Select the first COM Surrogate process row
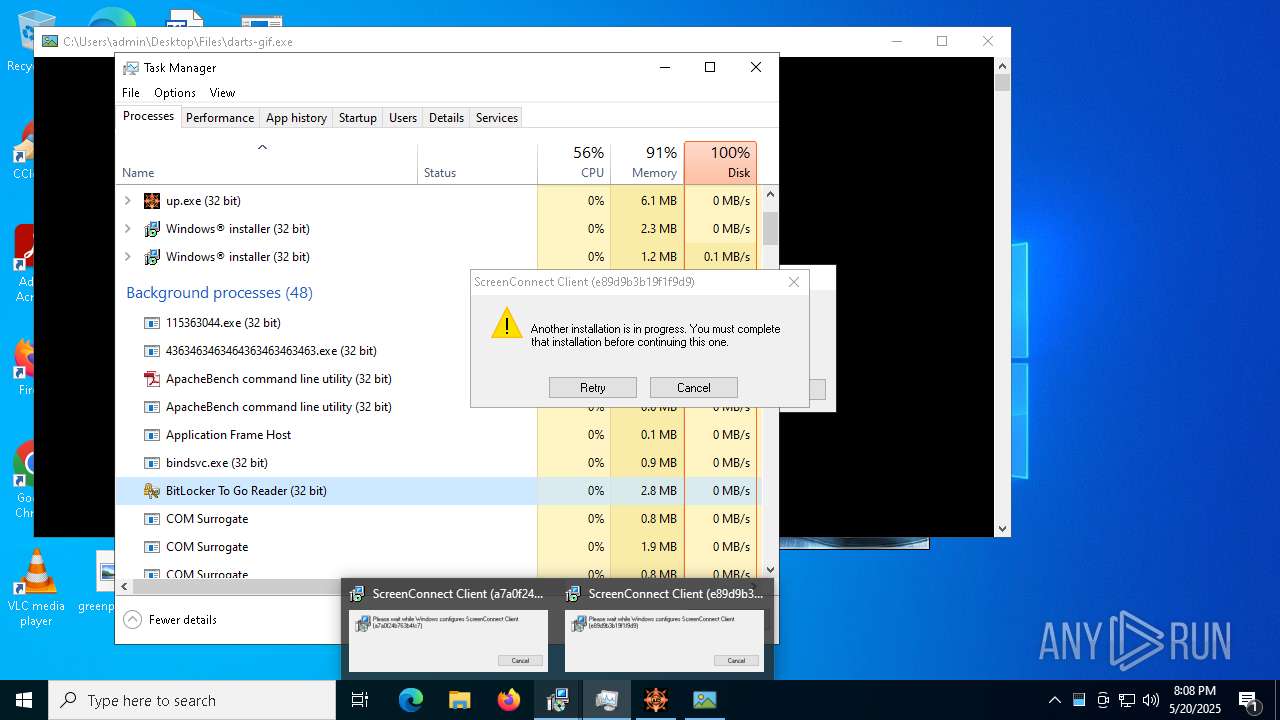 tap(436, 519)
